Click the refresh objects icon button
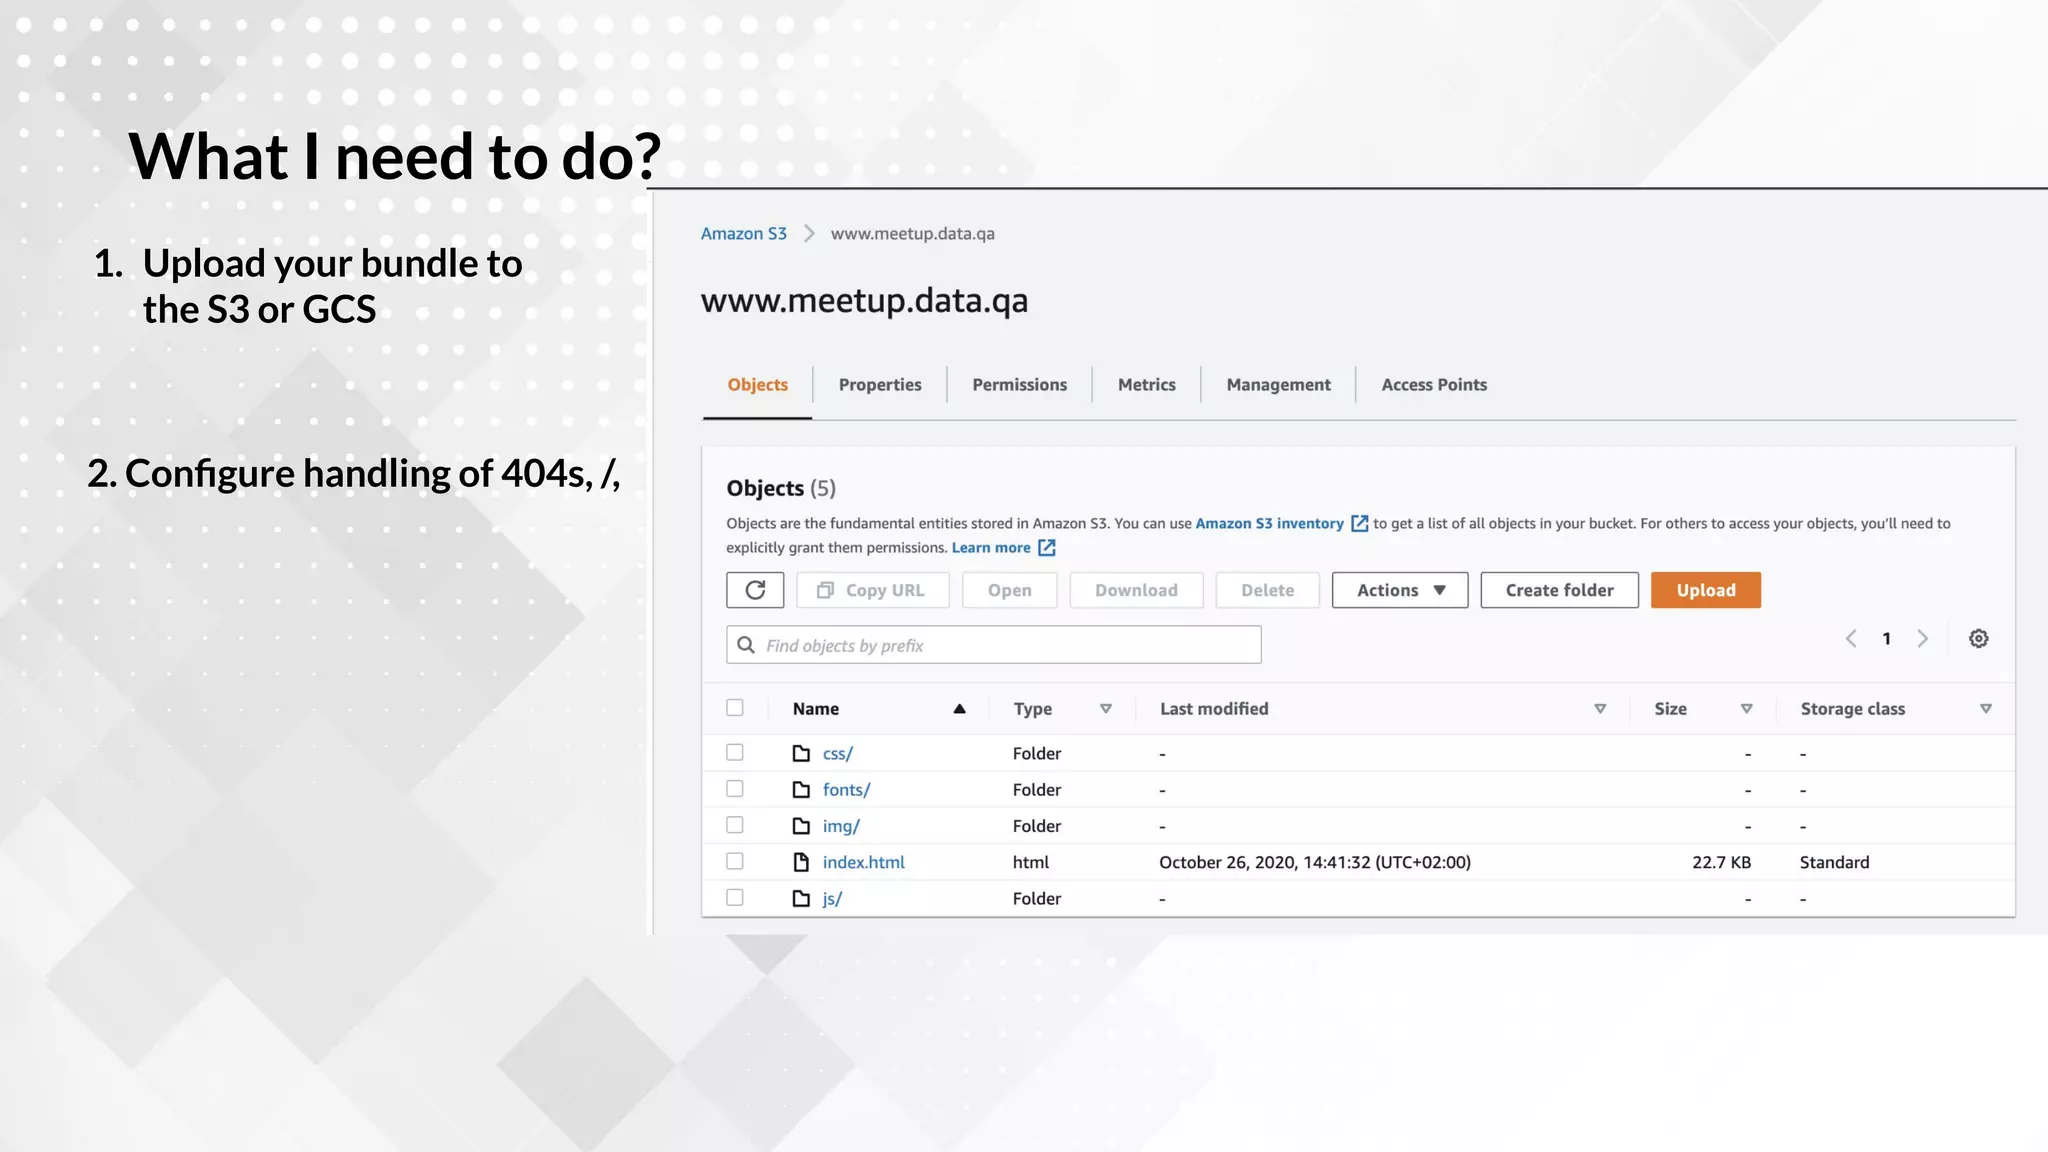2048x1152 pixels. tap(755, 590)
